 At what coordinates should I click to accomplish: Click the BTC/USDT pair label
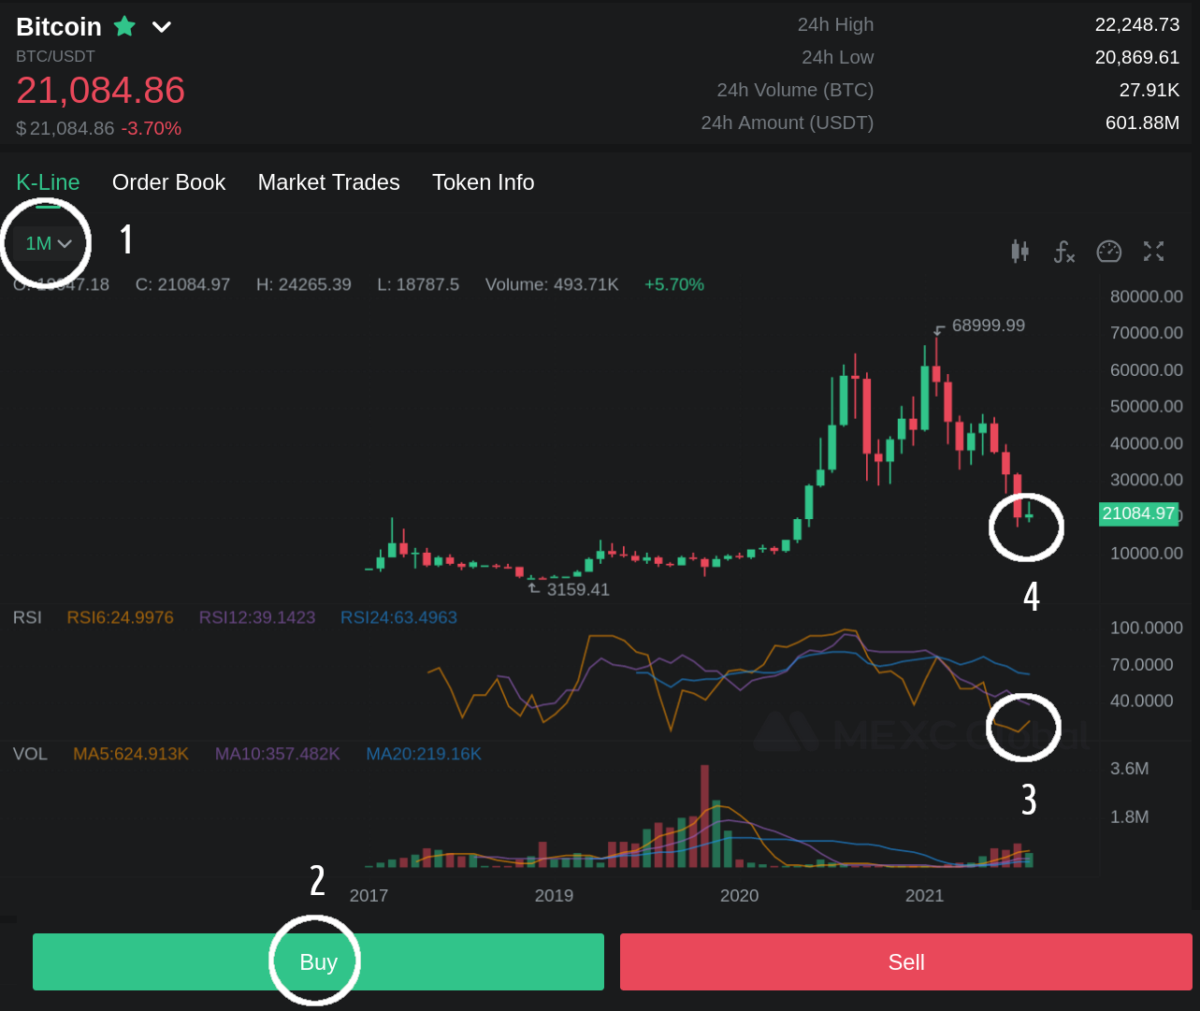pos(55,56)
